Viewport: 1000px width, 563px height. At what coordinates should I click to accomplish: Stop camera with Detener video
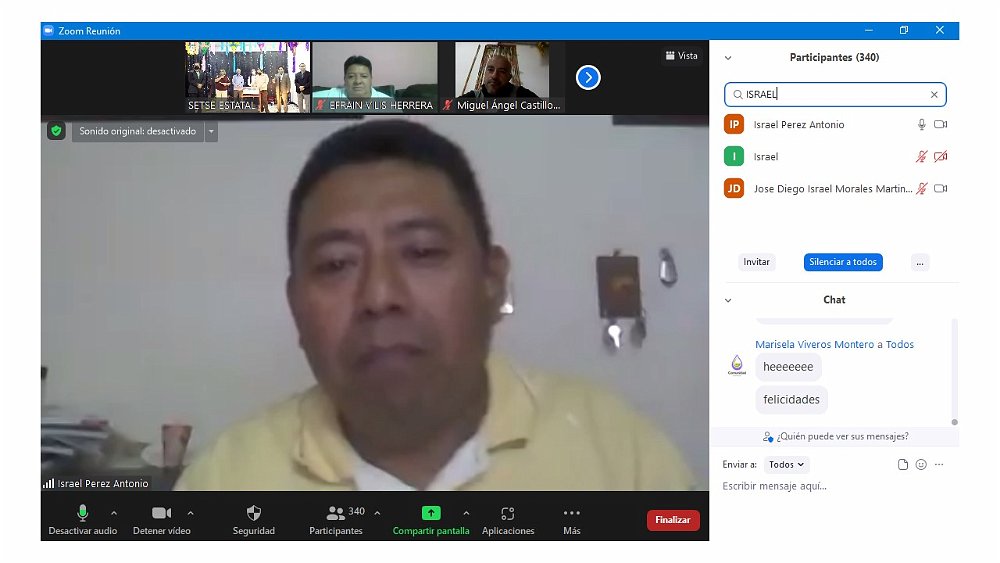point(161,513)
